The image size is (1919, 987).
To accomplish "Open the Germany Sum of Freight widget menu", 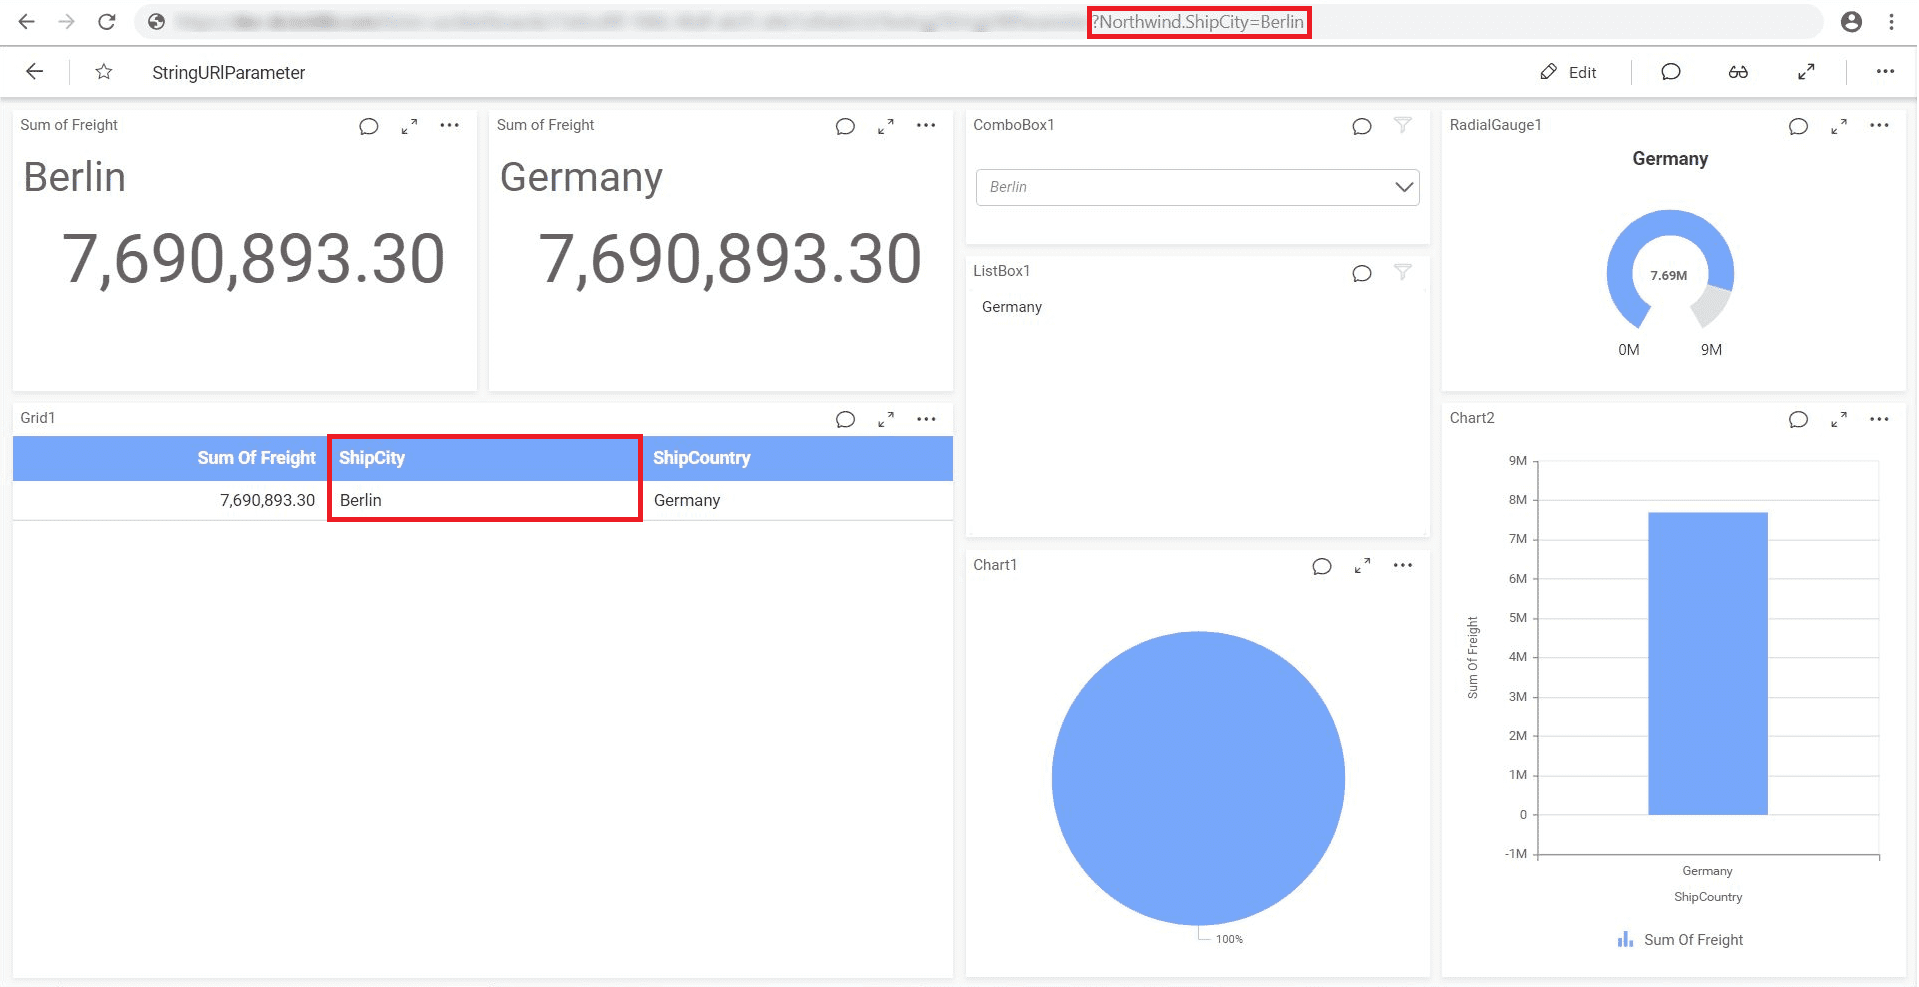I will point(925,126).
